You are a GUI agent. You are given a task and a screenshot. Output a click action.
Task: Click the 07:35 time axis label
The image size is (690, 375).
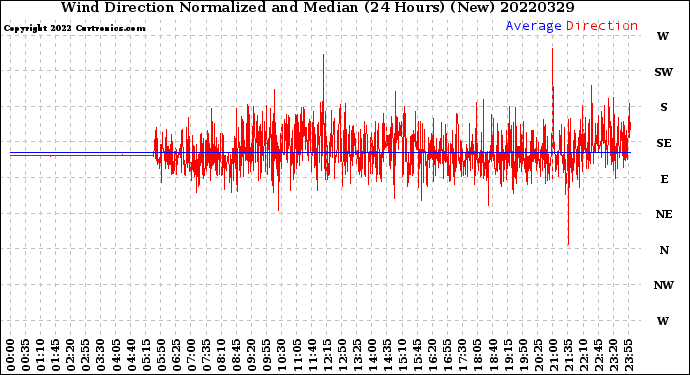pyautogui.click(x=206, y=356)
